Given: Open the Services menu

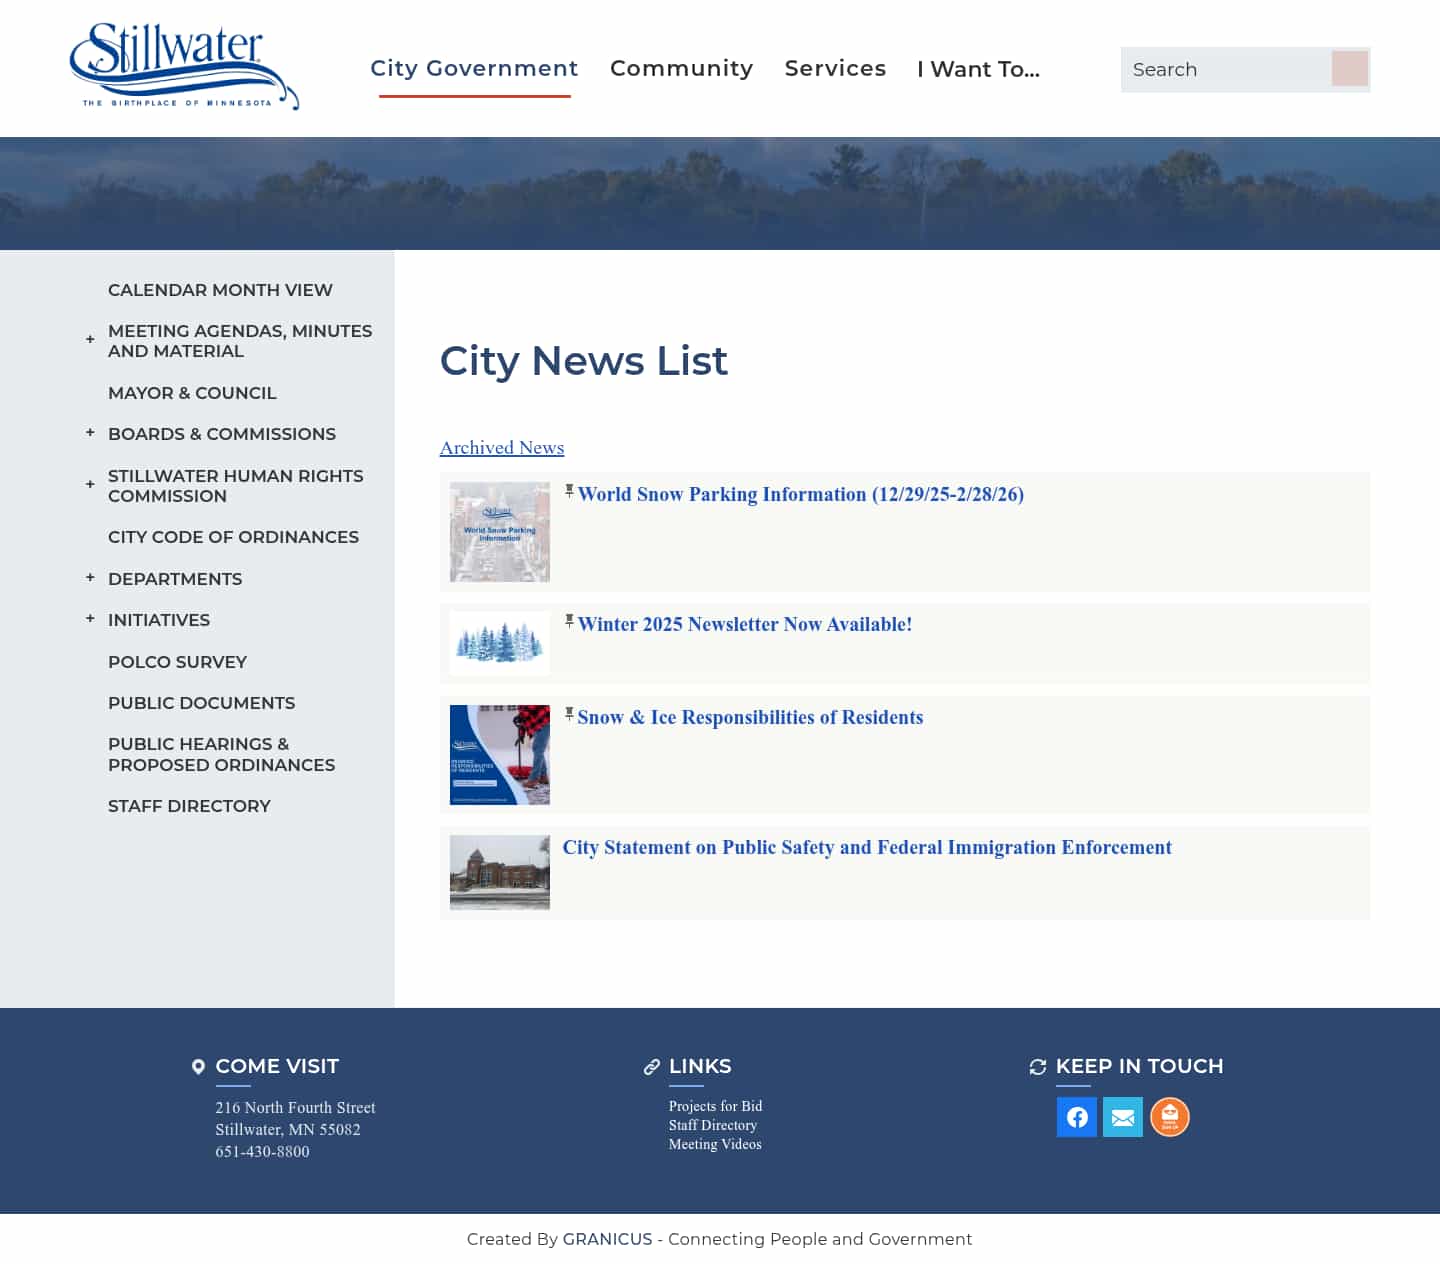Looking at the screenshot, I should pyautogui.click(x=835, y=68).
